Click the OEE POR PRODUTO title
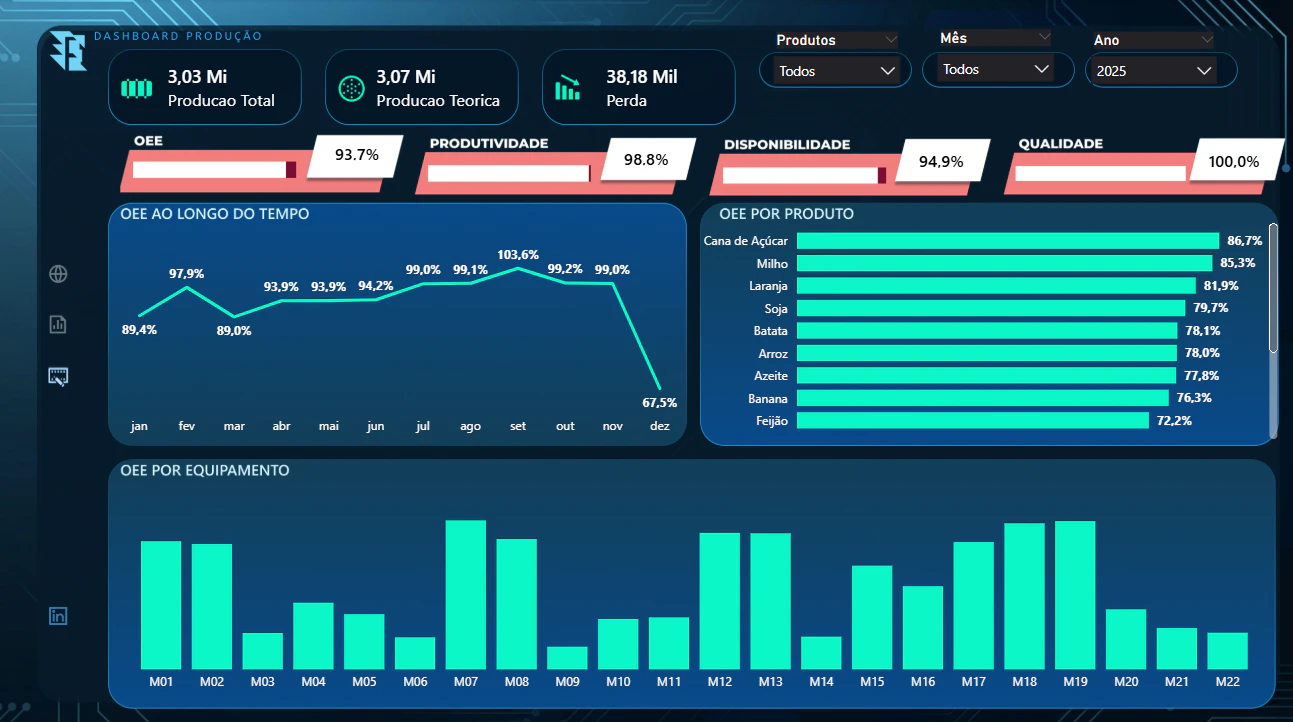The width and height of the screenshot is (1293, 722). [x=786, y=214]
